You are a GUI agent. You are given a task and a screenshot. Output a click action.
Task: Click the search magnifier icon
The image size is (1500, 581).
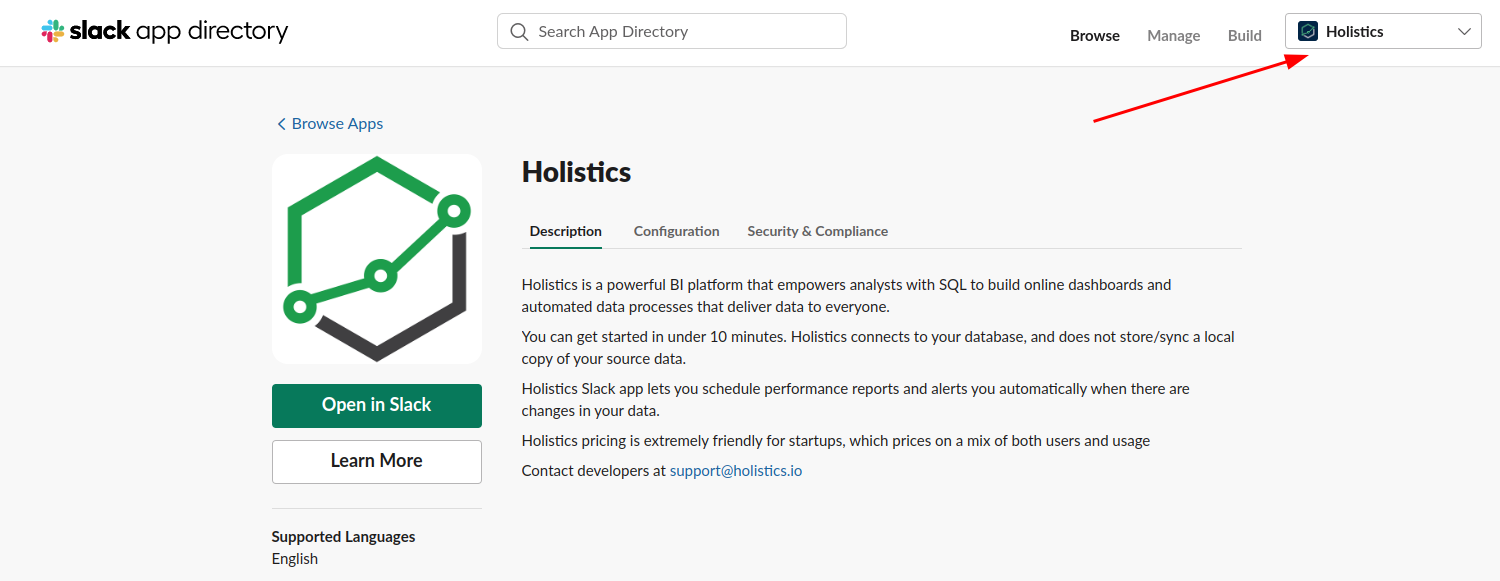click(x=519, y=32)
